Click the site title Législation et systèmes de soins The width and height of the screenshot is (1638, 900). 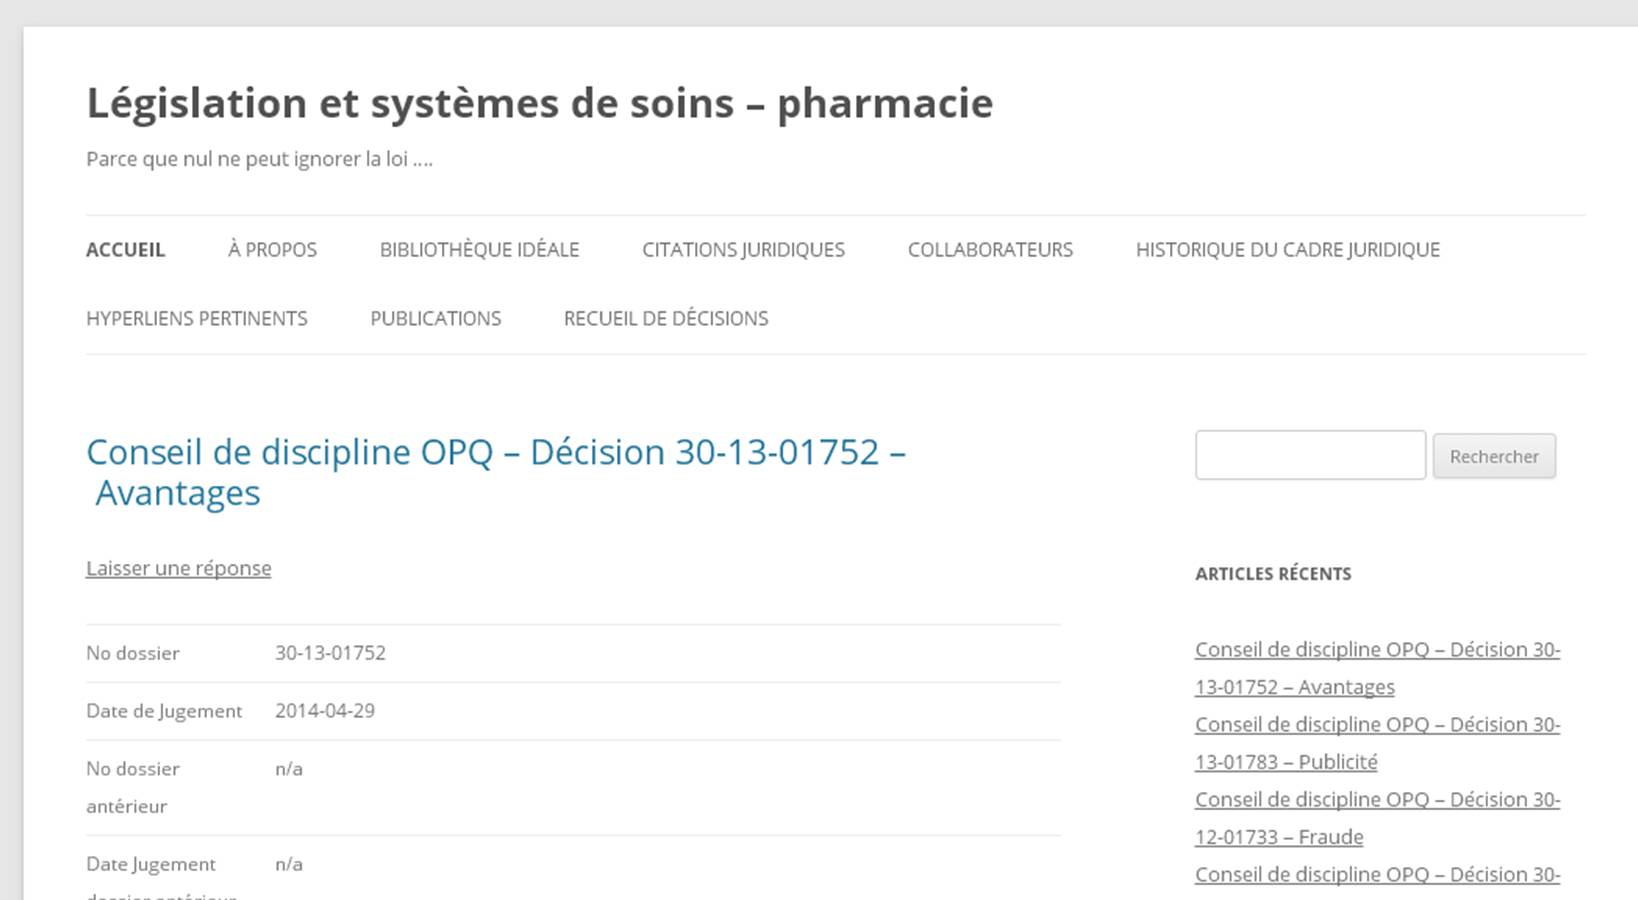coord(539,103)
